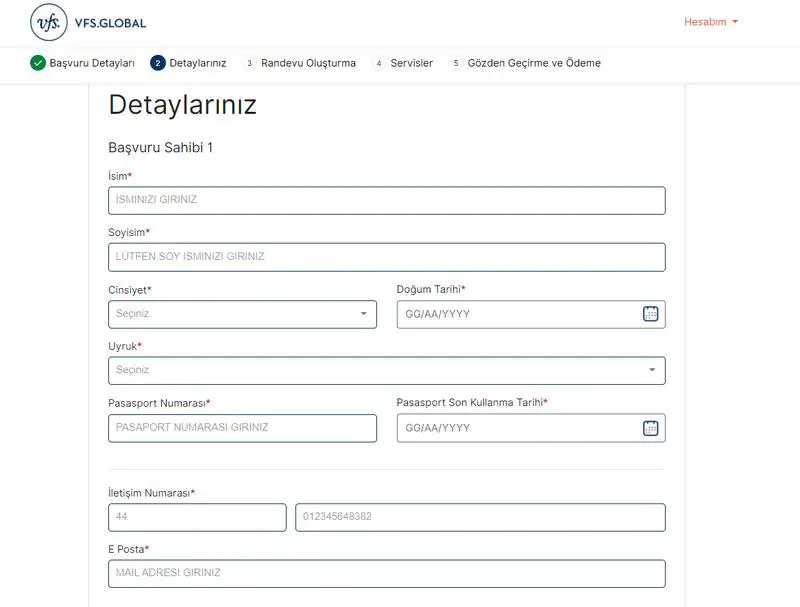This screenshot has width=800, height=607.
Task: Focus the Soyisim input field
Action: click(386, 257)
